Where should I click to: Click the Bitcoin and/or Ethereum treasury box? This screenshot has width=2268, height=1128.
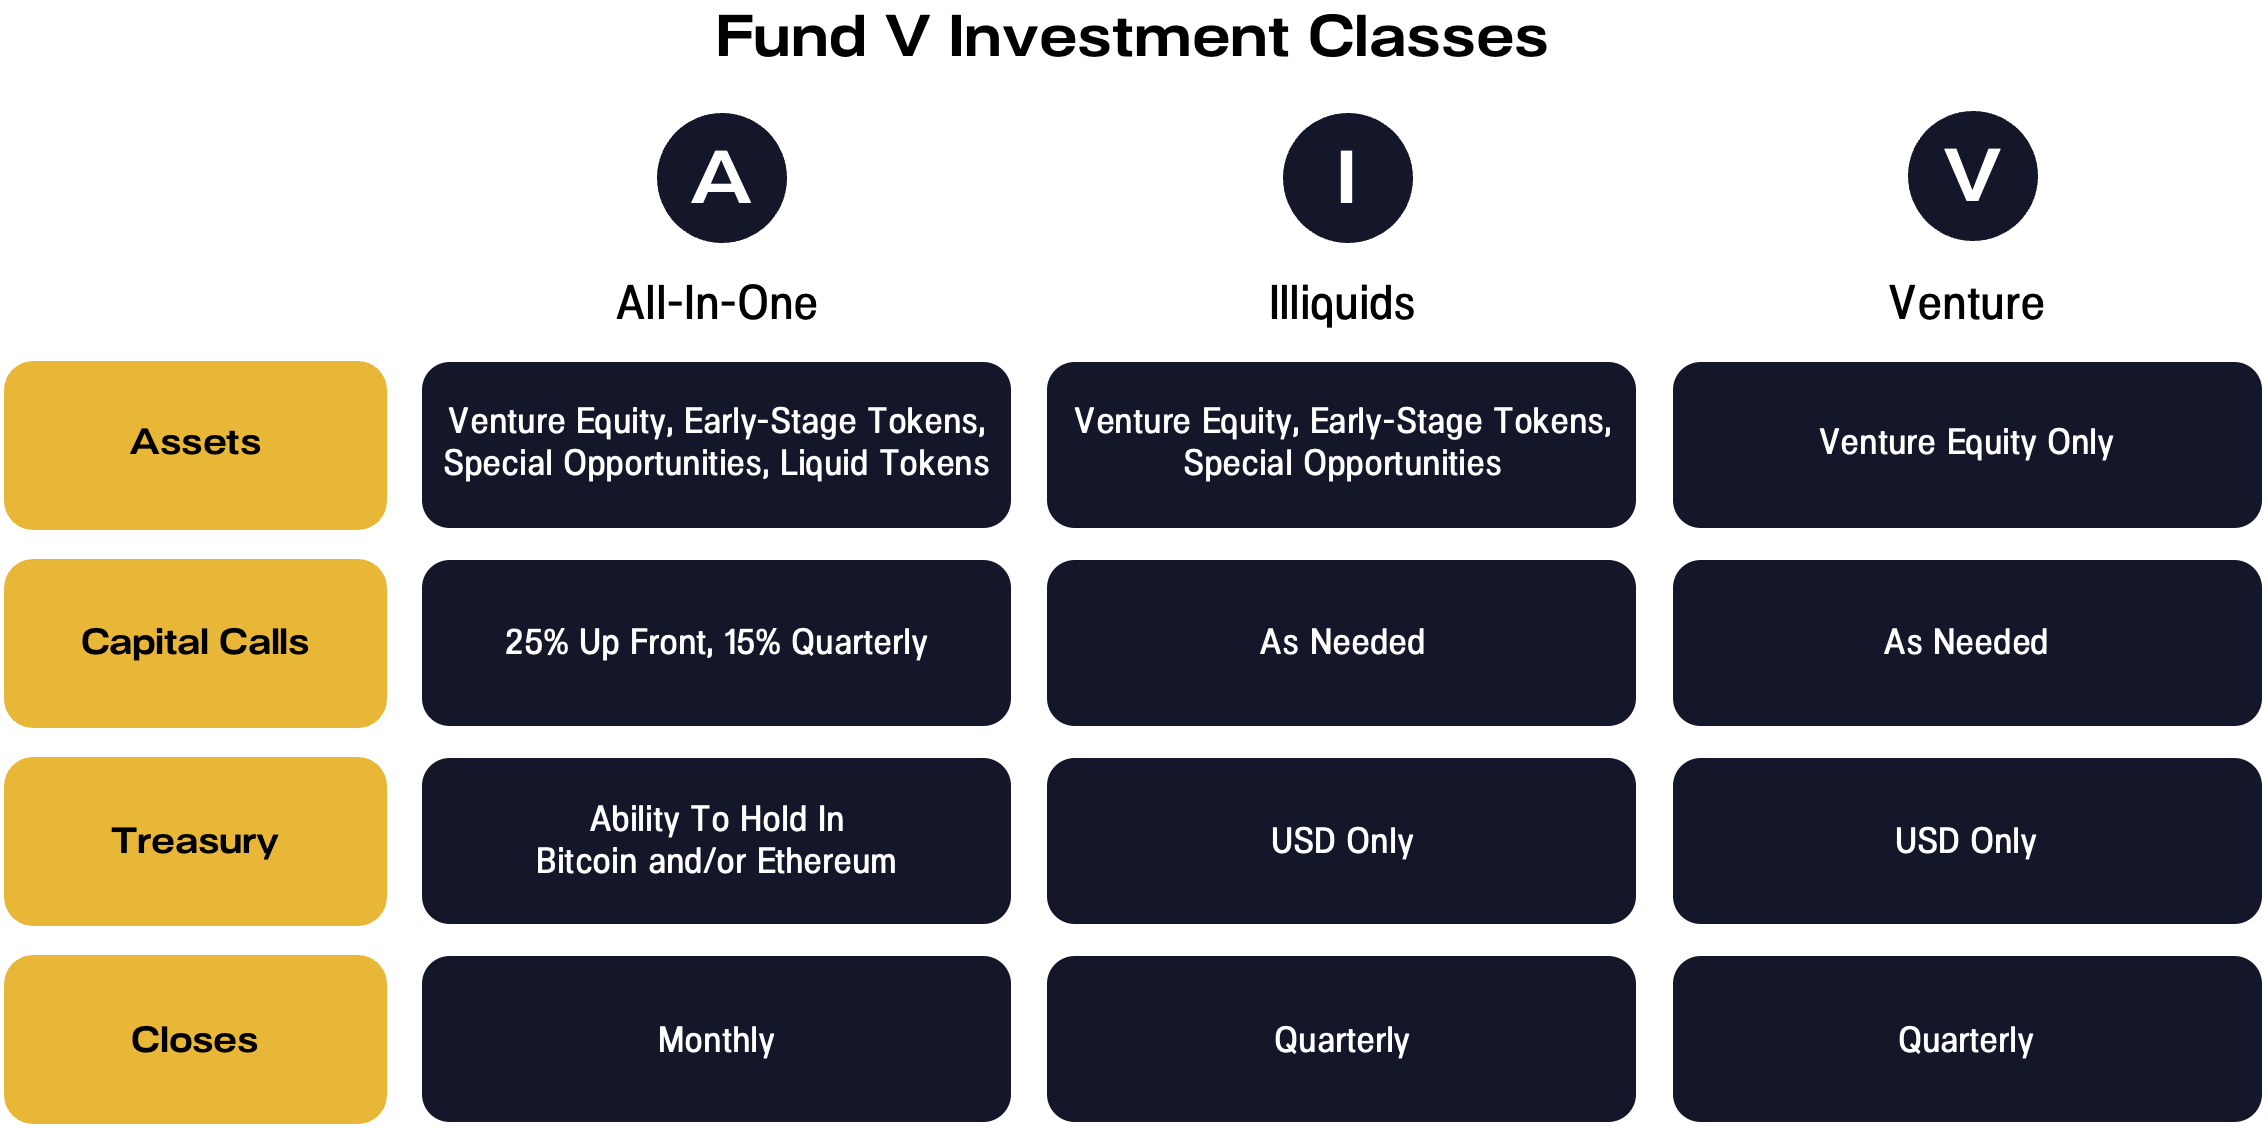(716, 841)
